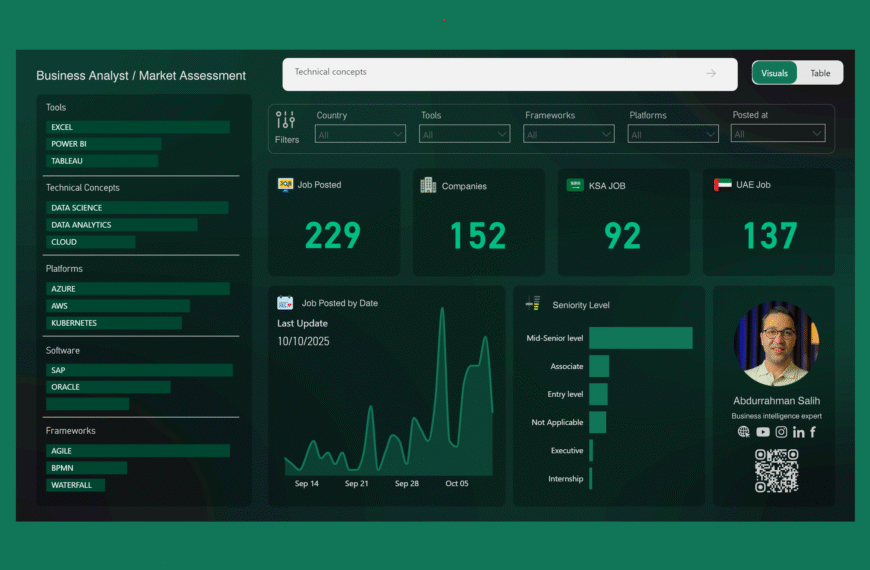
Task: Open the YouTube icon link
Action: point(763,432)
